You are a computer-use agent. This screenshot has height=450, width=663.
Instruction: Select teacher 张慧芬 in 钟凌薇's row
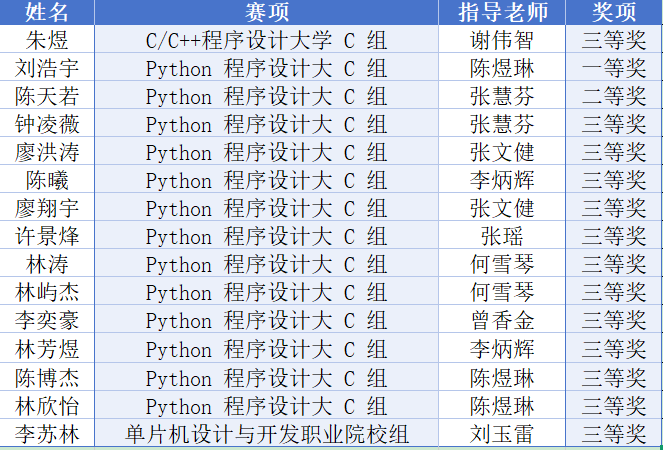502,123
